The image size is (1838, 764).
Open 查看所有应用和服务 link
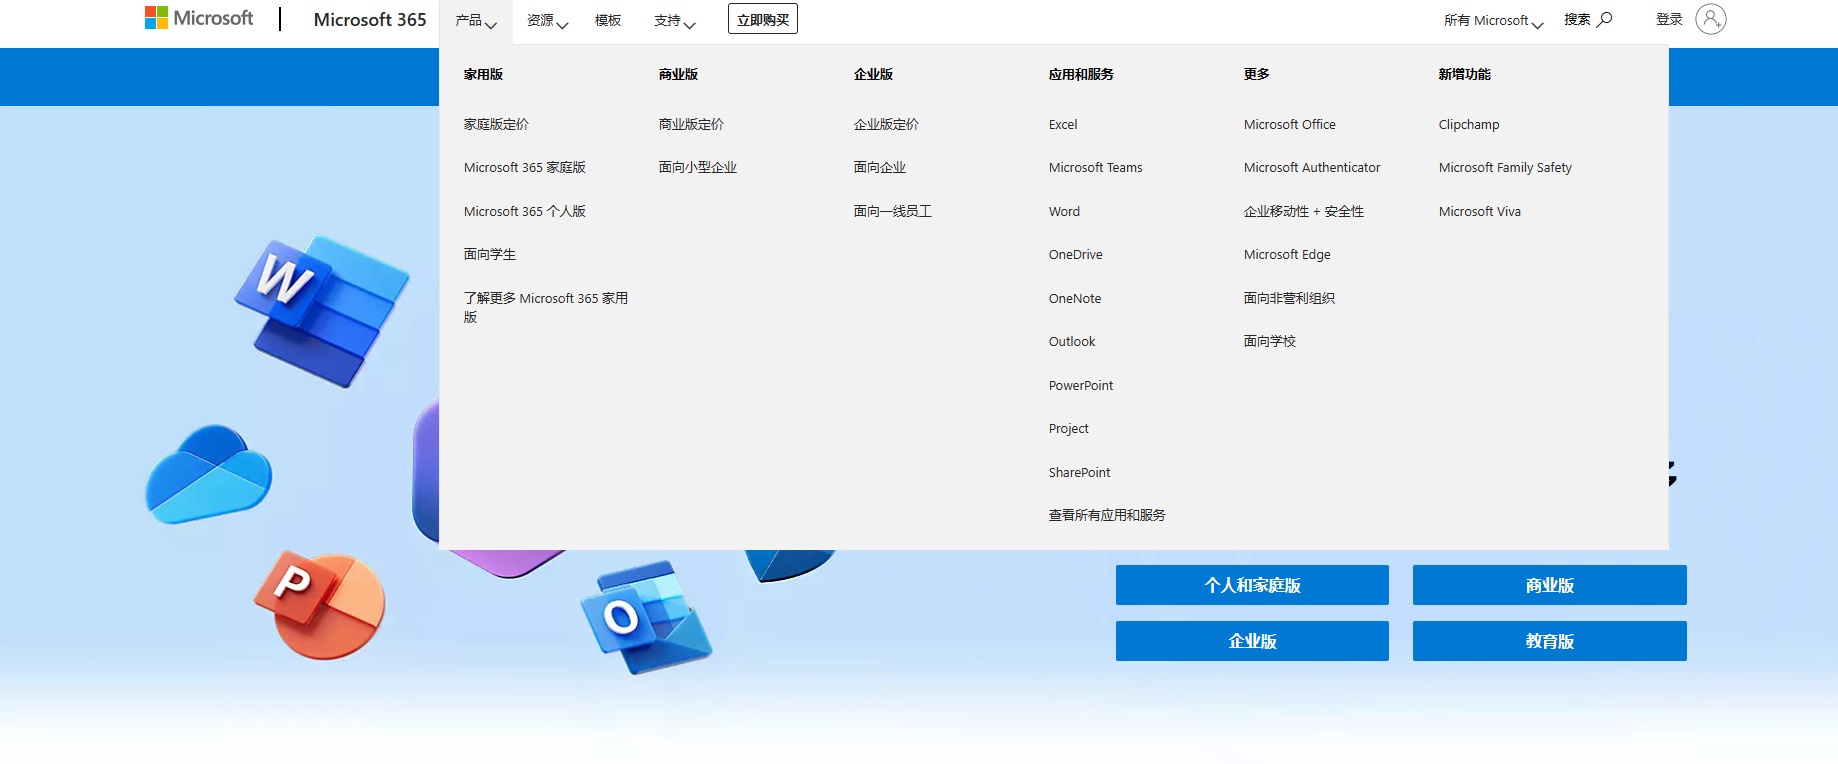(x=1107, y=515)
